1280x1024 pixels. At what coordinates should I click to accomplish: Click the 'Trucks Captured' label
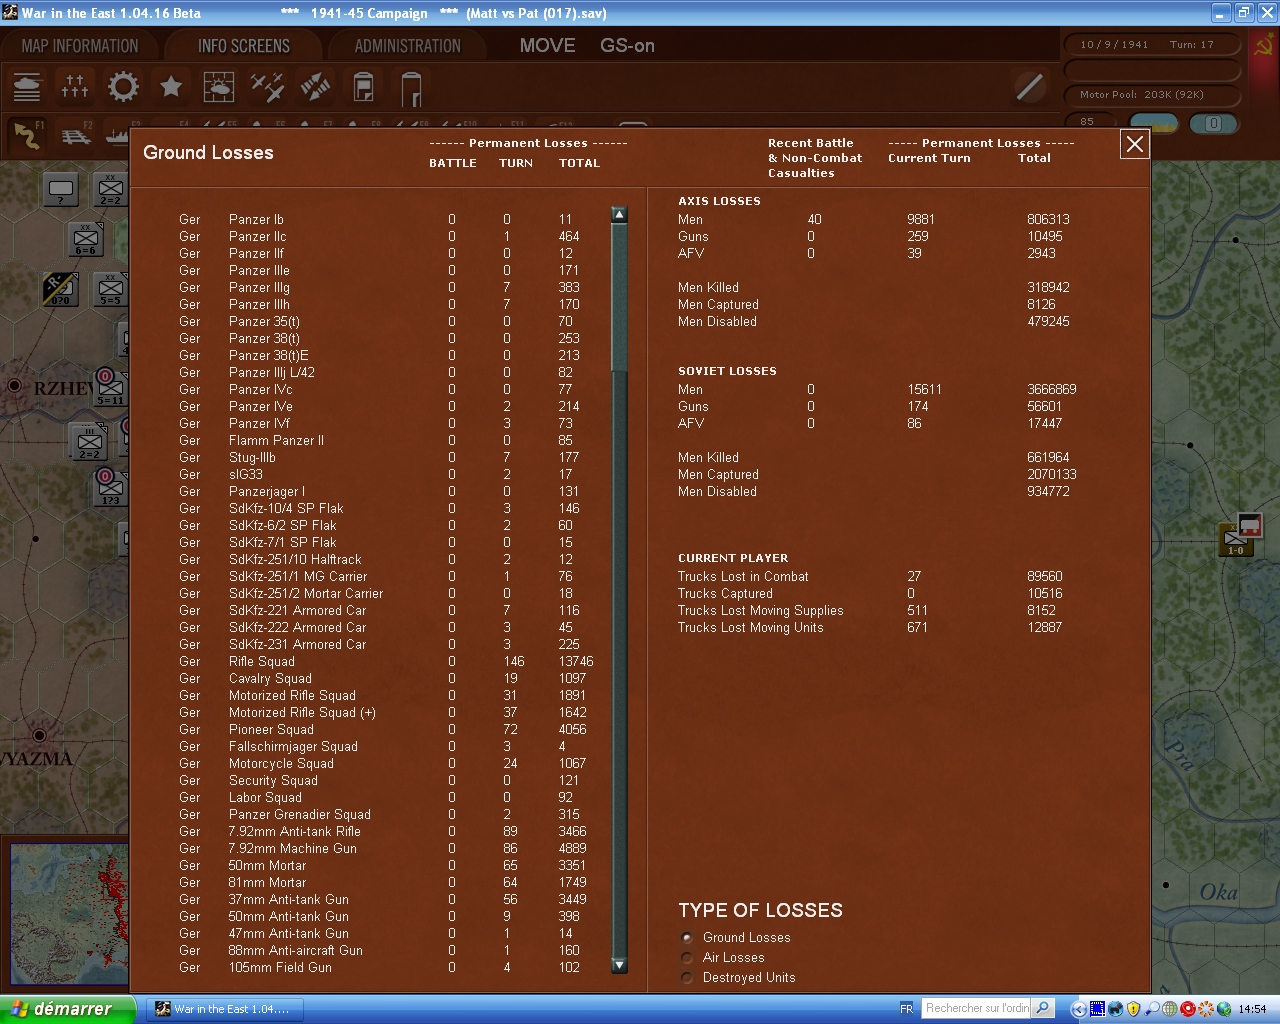click(725, 593)
